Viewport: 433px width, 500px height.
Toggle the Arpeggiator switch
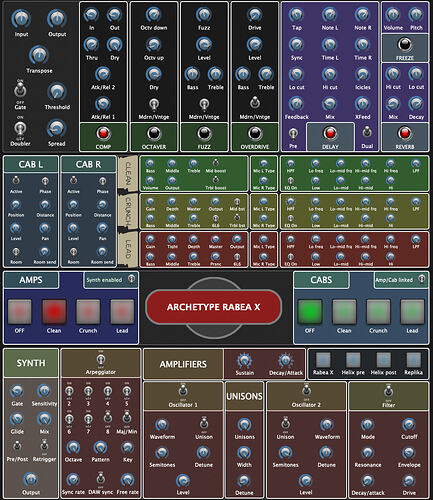(x=101, y=360)
